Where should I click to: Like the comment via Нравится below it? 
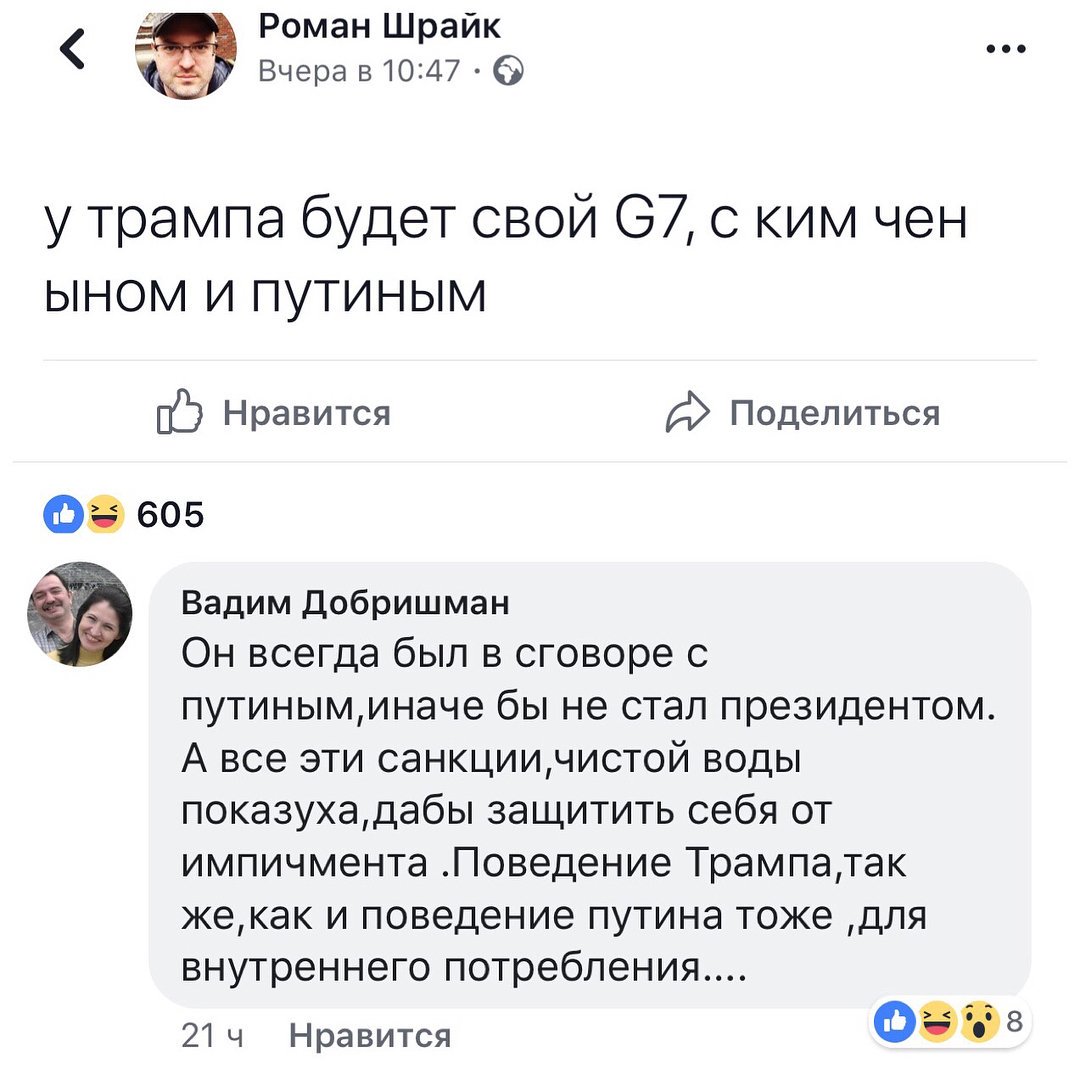pyautogui.click(x=369, y=1035)
